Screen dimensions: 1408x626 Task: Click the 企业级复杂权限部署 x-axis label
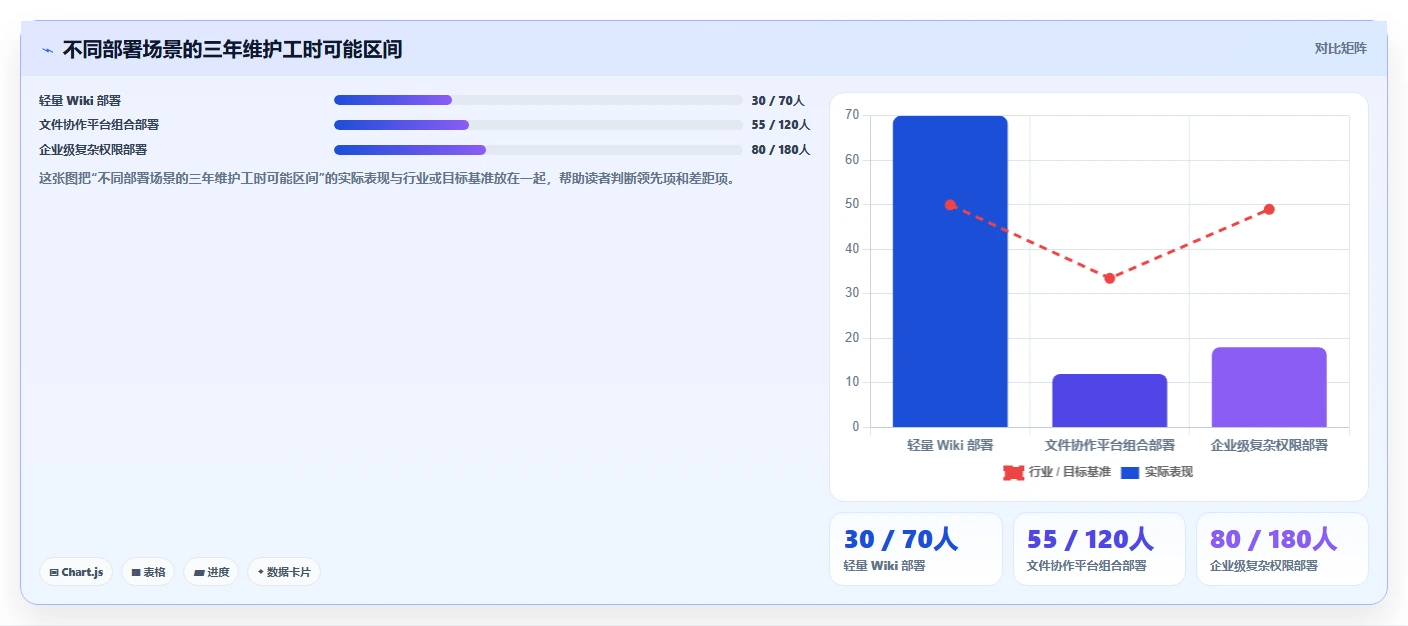(x=1269, y=445)
